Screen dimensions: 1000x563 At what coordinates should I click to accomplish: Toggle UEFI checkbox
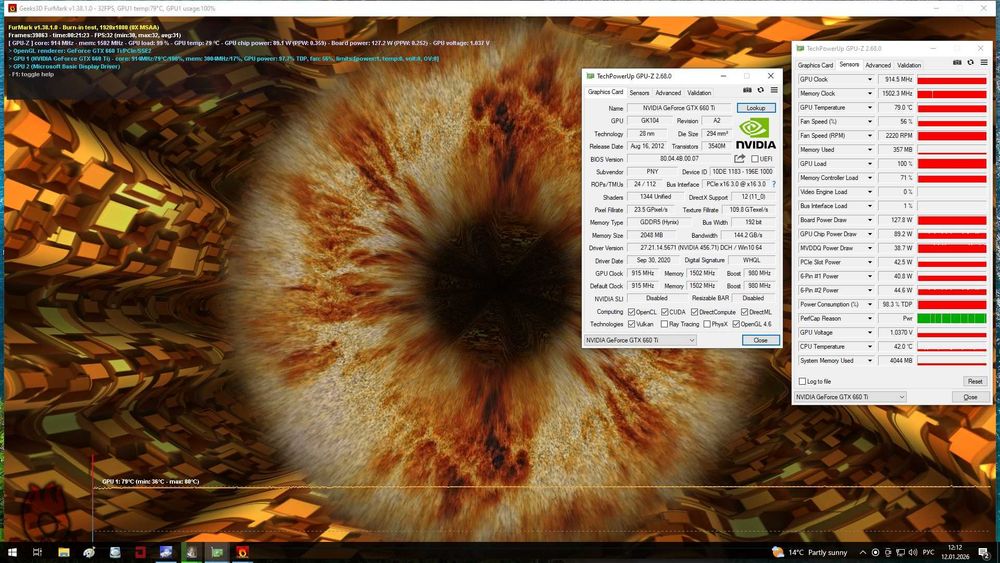(755, 159)
